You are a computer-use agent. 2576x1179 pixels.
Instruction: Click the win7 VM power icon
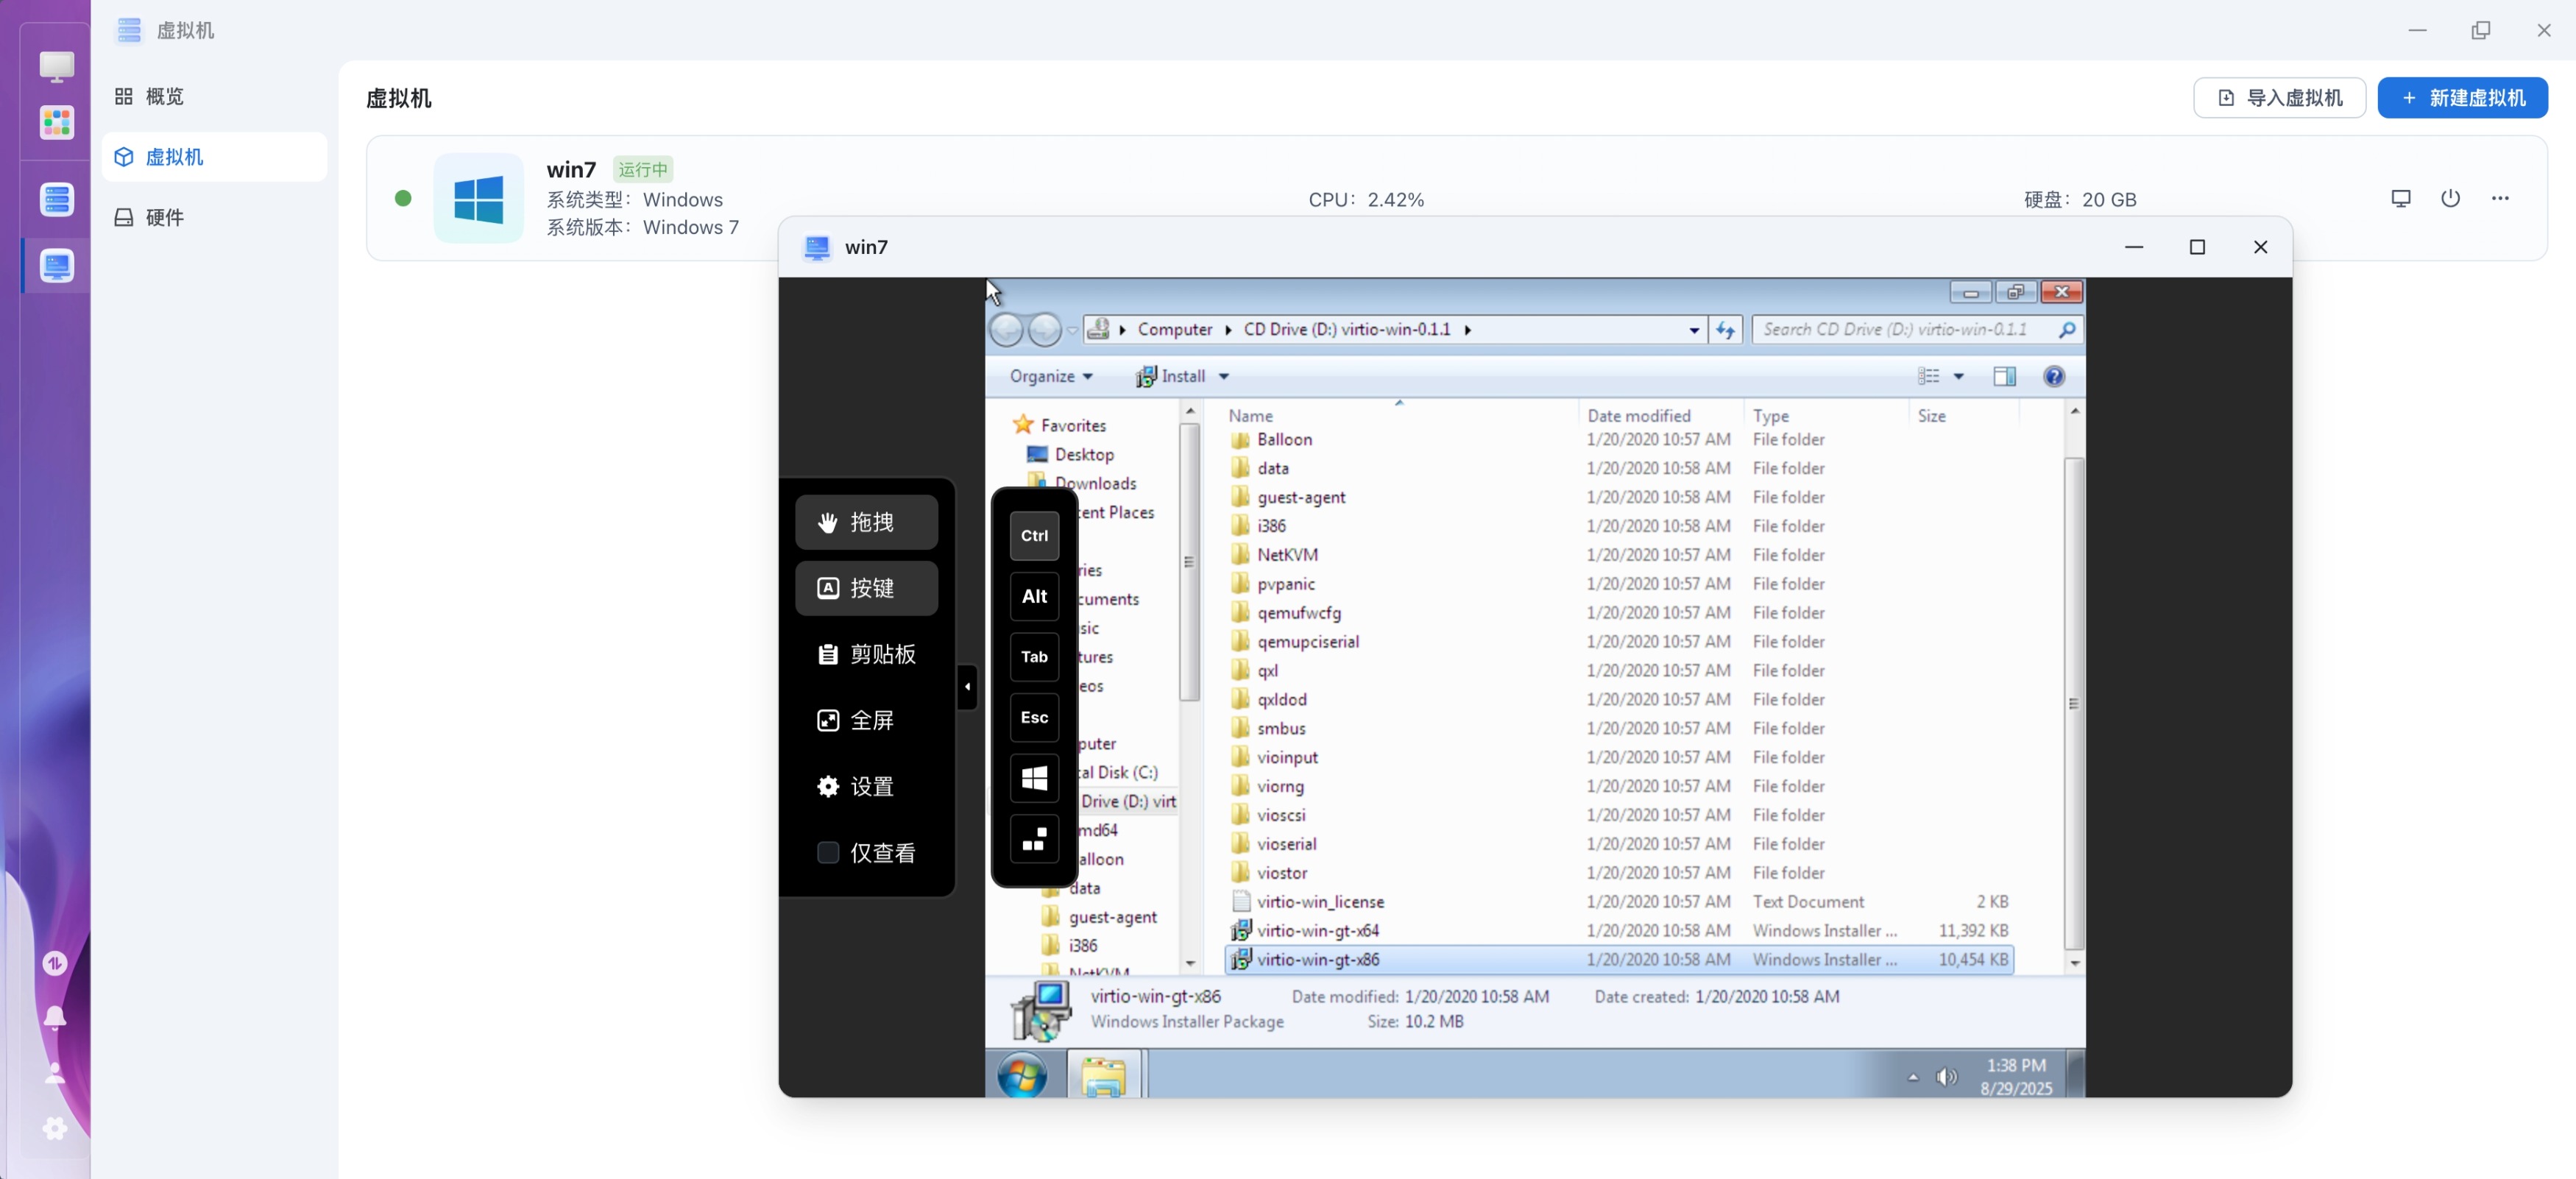[x=2450, y=198]
